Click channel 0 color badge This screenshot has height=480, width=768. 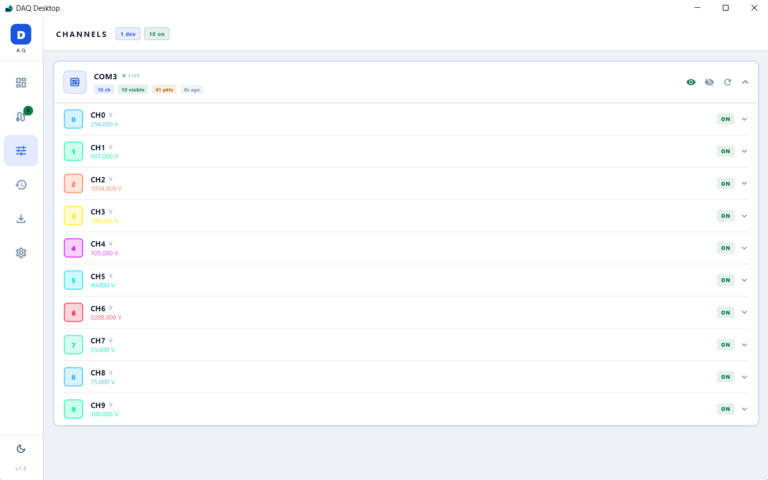(73, 119)
